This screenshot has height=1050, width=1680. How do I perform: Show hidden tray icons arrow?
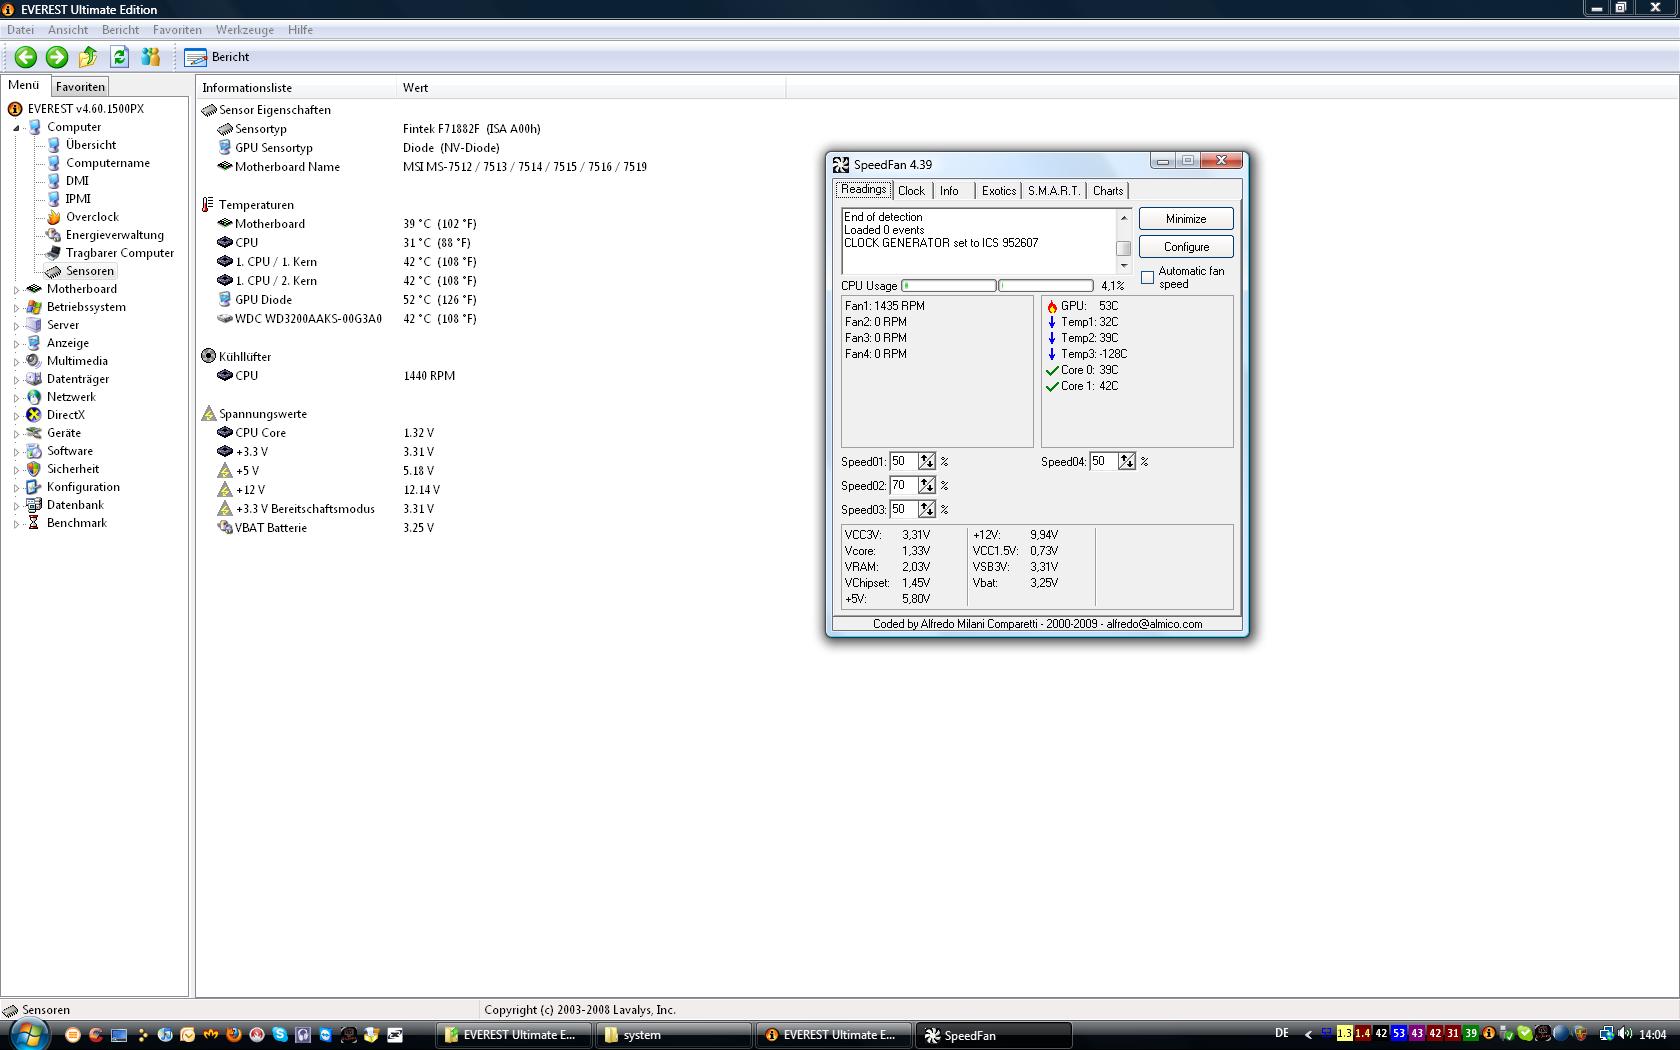point(1308,1035)
